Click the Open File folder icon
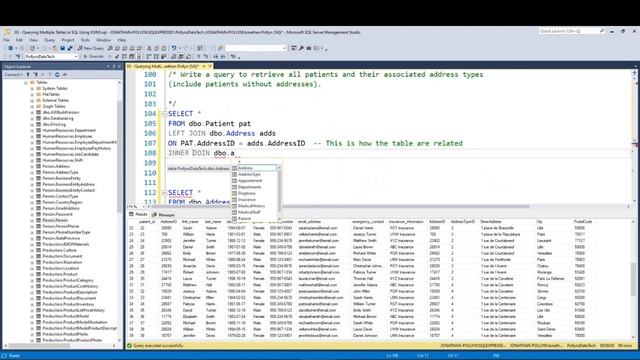The width and height of the screenshot is (640, 360). pos(55,48)
